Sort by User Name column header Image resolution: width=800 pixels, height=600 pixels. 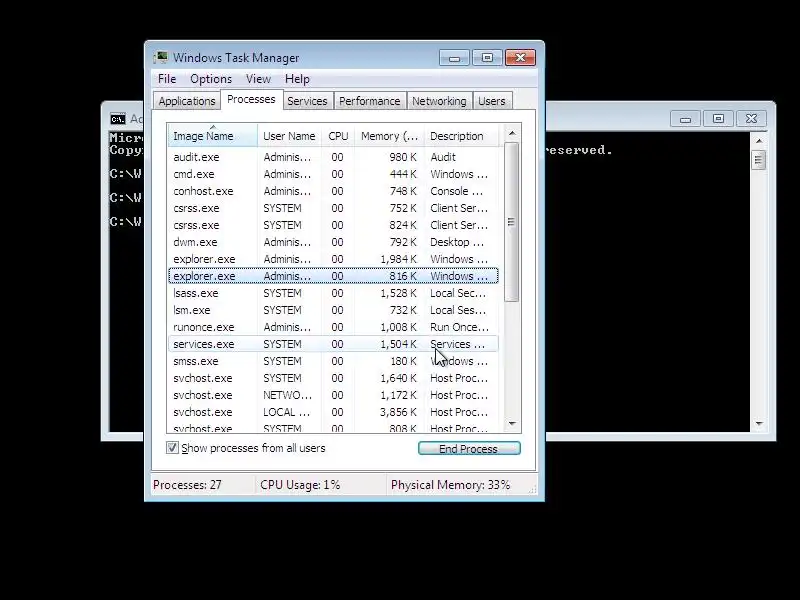point(289,136)
